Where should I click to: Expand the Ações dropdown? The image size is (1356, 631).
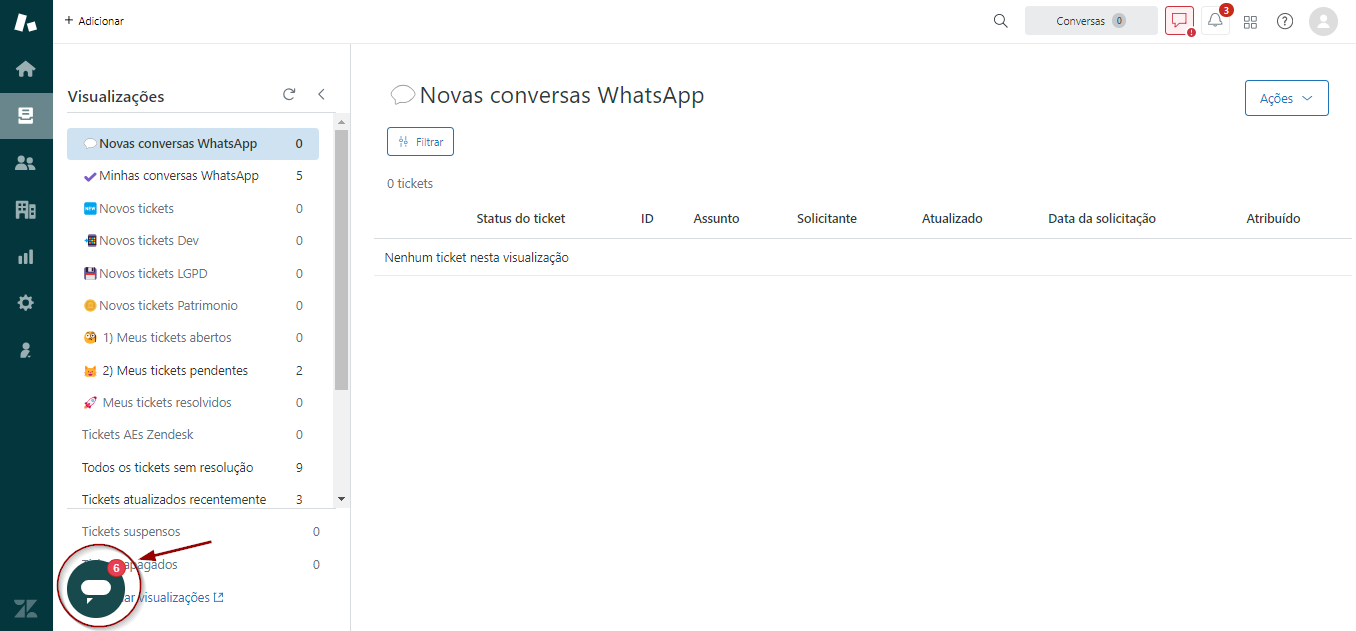pos(1286,98)
